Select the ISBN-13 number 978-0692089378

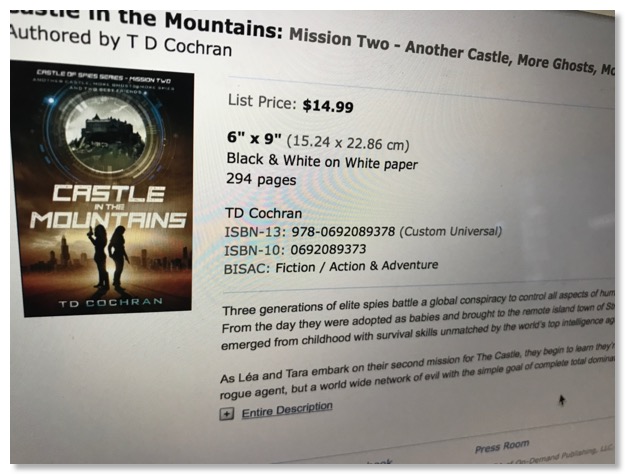coord(345,232)
